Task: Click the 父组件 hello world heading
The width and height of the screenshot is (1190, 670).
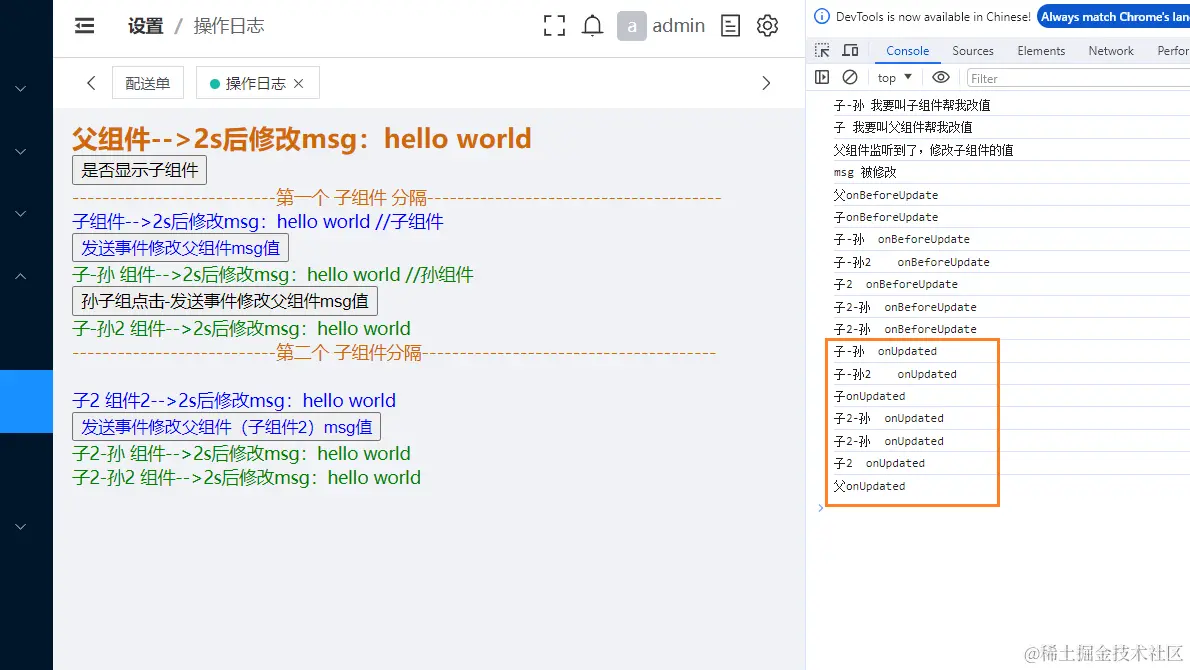Action: coord(301,139)
